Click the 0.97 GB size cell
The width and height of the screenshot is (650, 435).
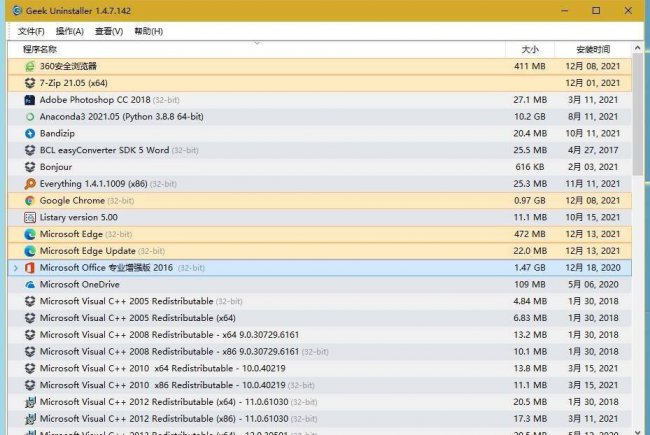(x=530, y=201)
